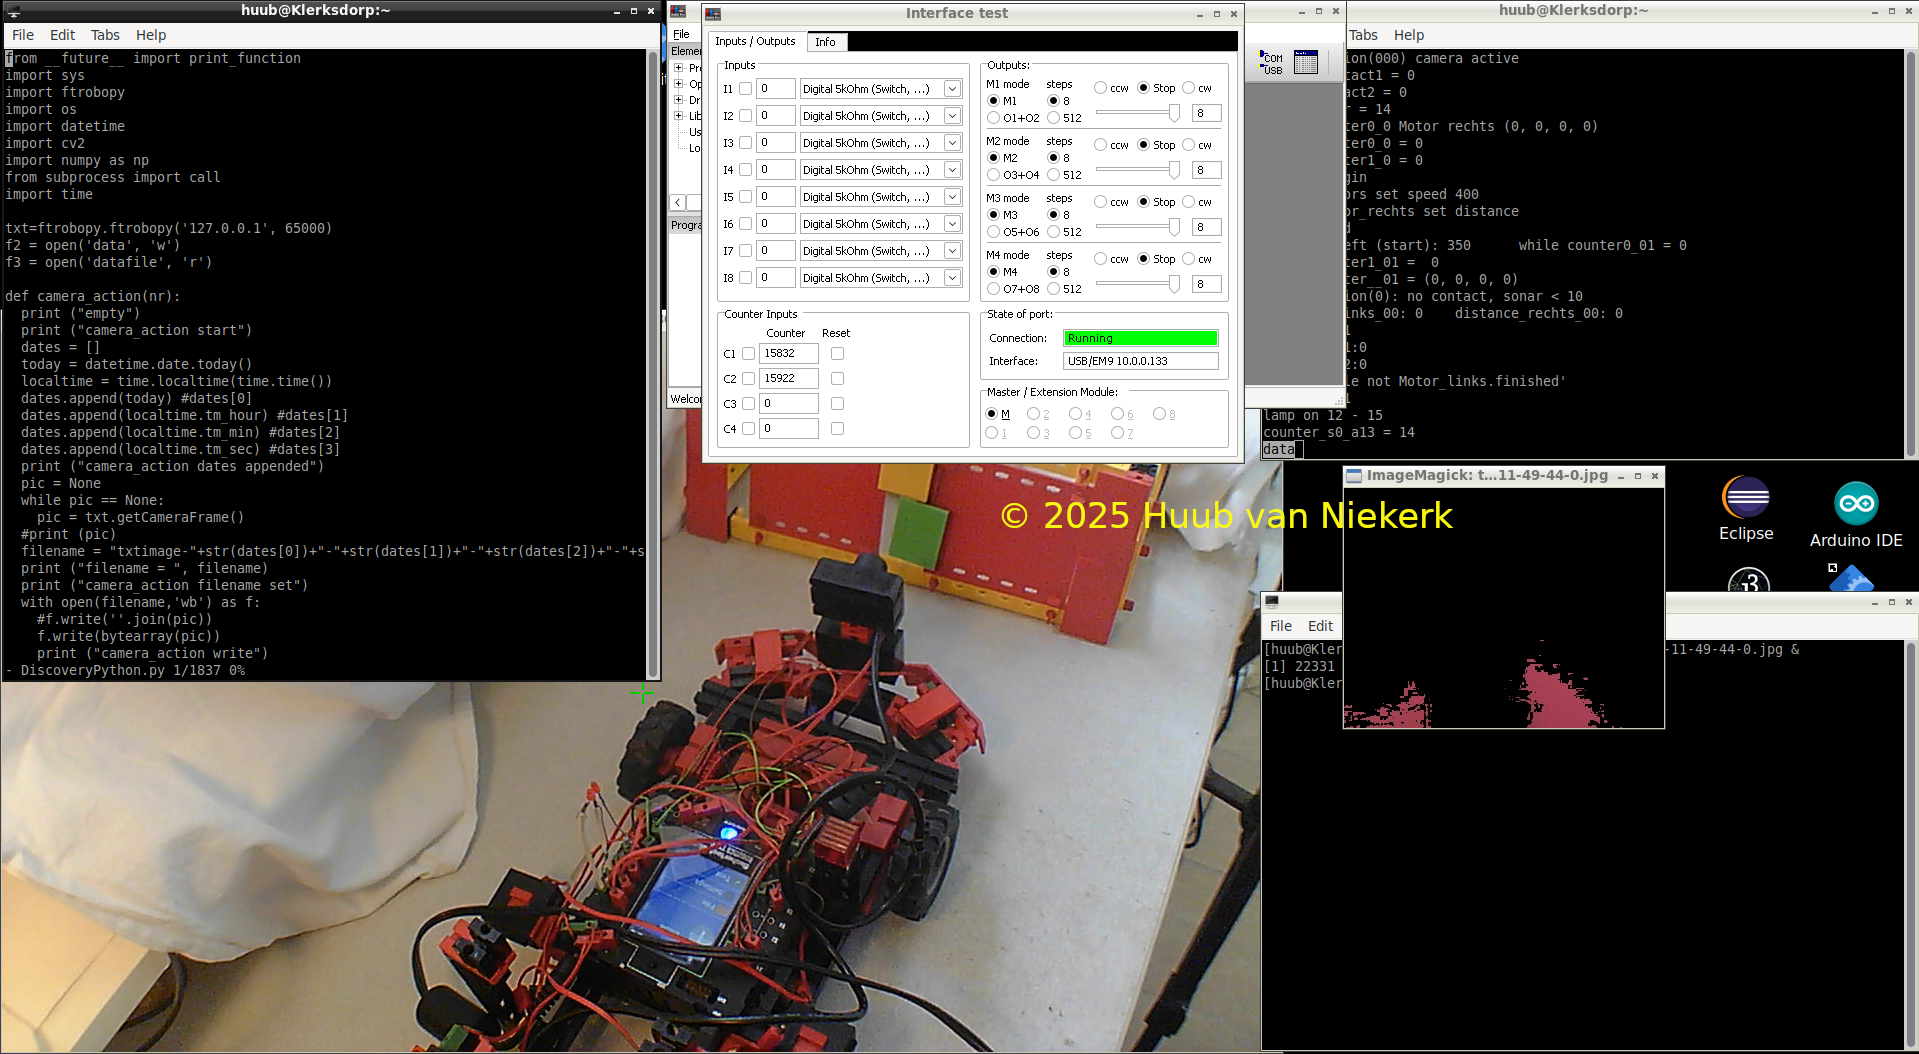Open Edit menu in lower-right terminal
Screen dimensions: 1919x1054
(x=1320, y=626)
